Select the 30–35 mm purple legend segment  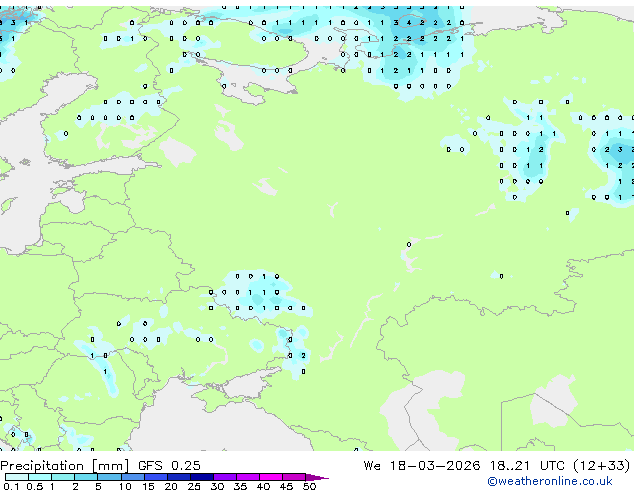point(225,477)
